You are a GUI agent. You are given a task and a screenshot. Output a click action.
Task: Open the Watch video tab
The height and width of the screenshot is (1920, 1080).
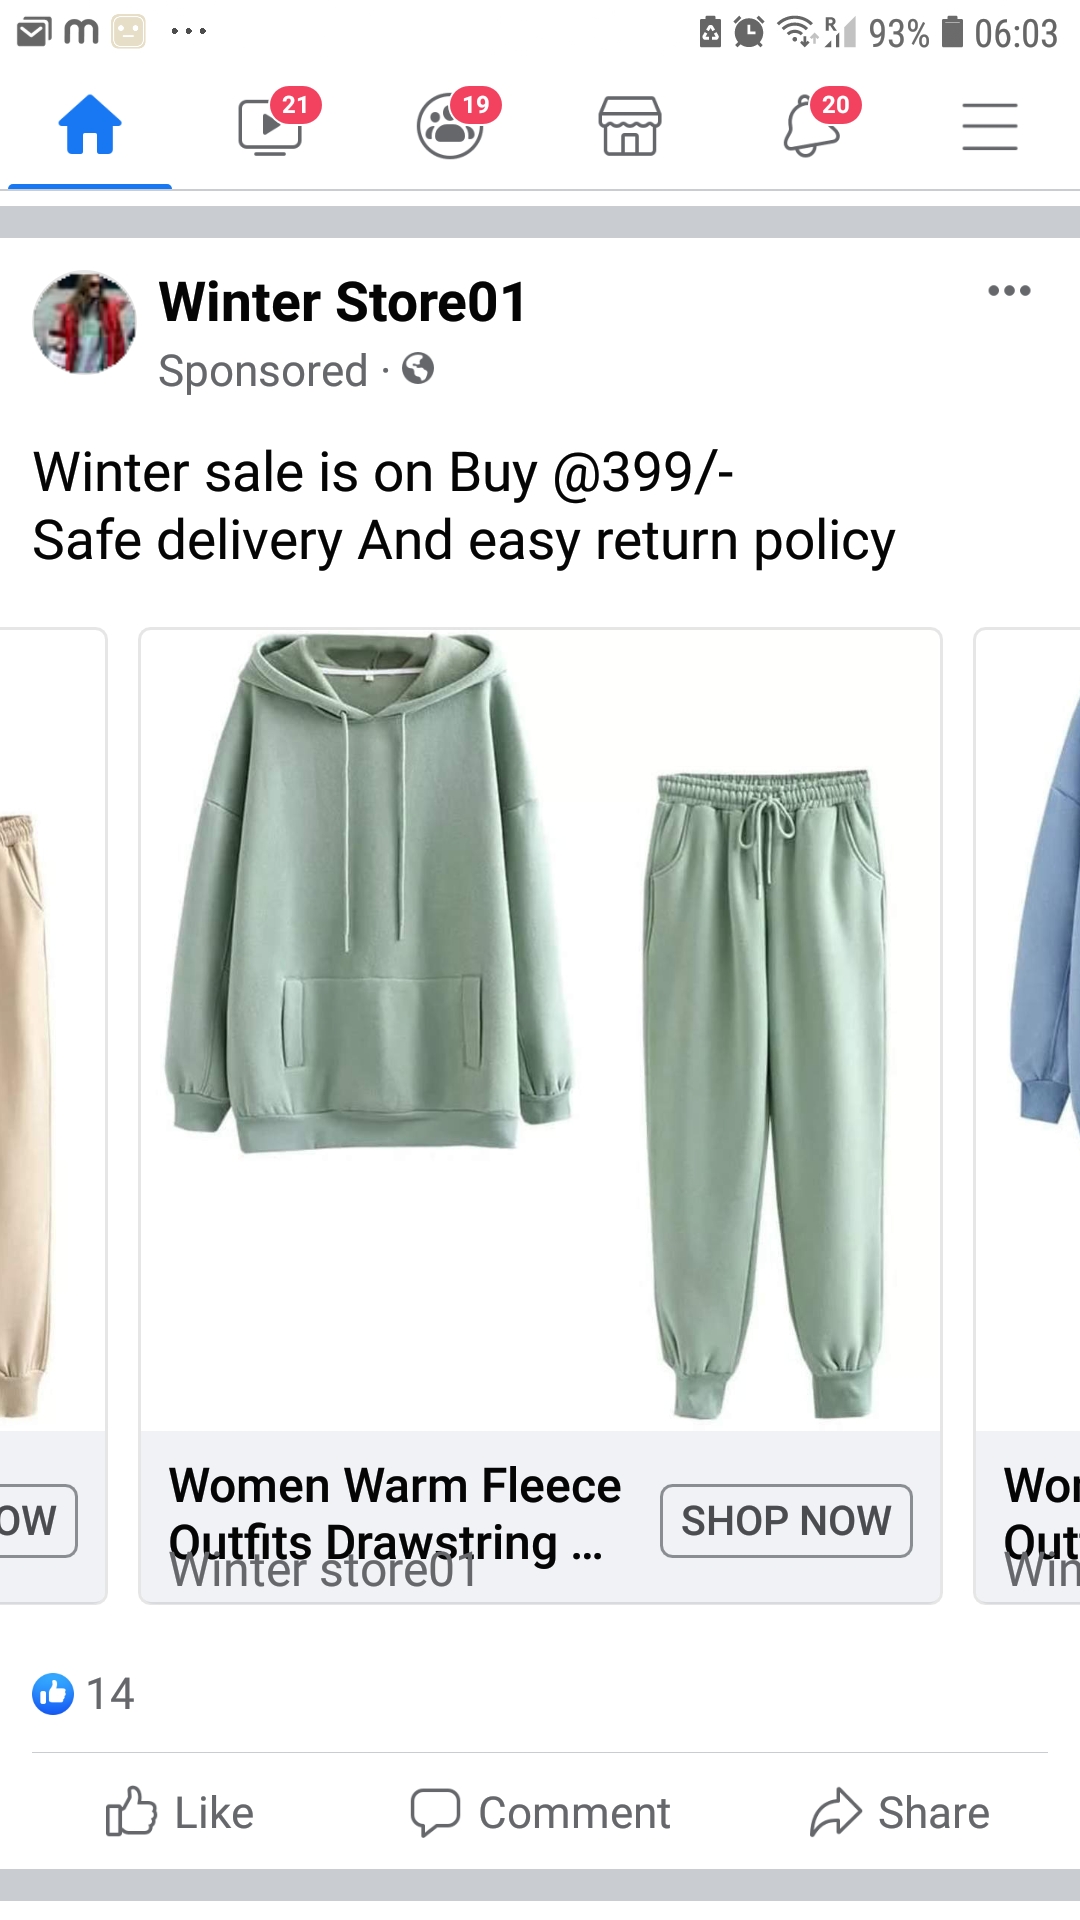coord(272,126)
